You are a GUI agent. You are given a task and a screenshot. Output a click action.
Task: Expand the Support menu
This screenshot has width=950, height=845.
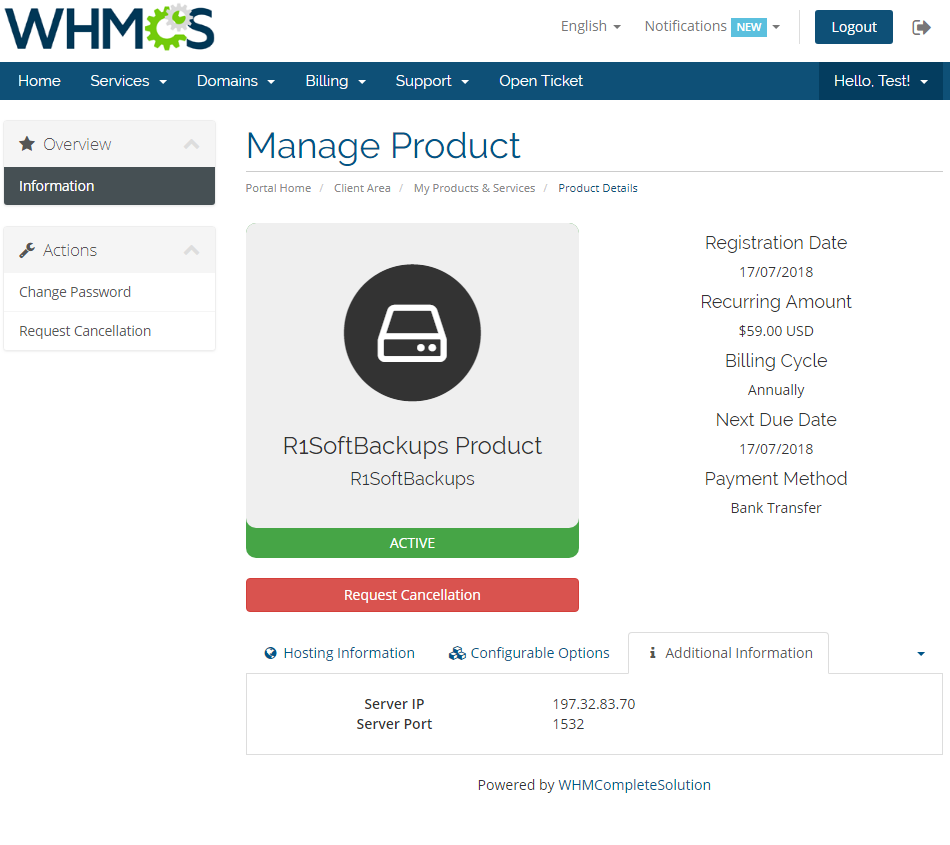point(432,81)
